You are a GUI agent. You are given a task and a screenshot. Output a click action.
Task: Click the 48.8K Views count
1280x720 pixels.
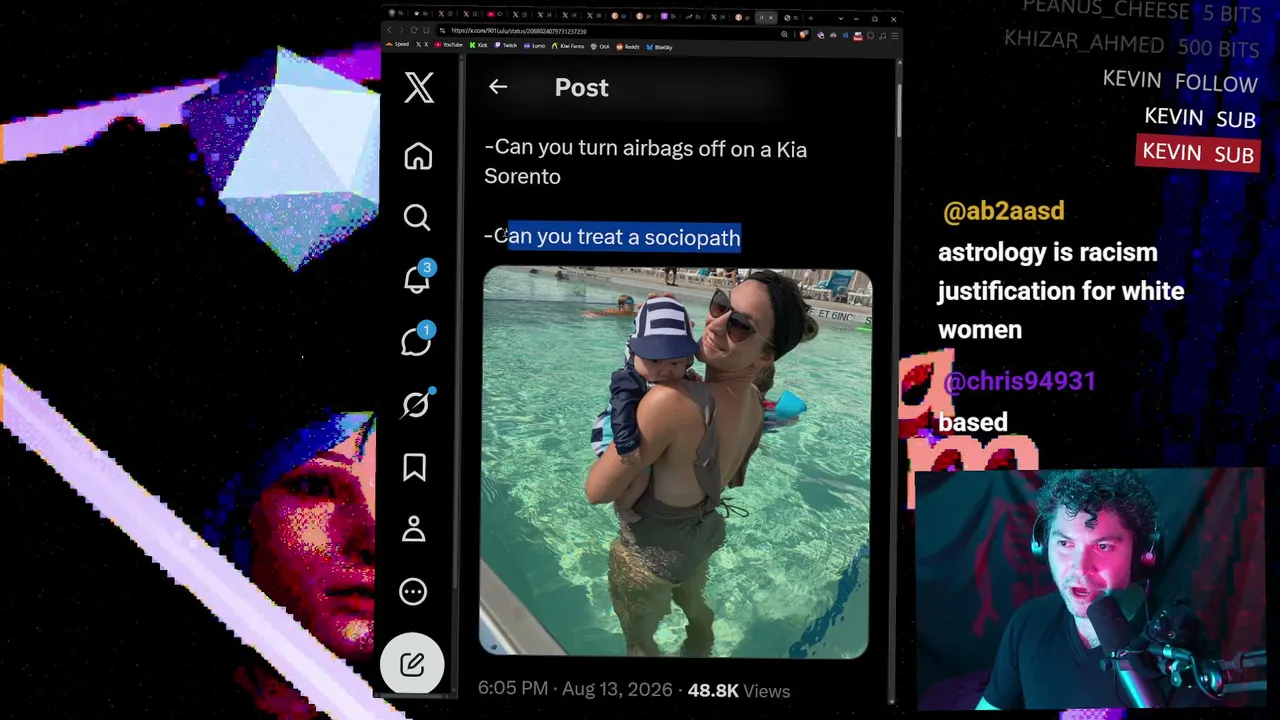point(739,690)
